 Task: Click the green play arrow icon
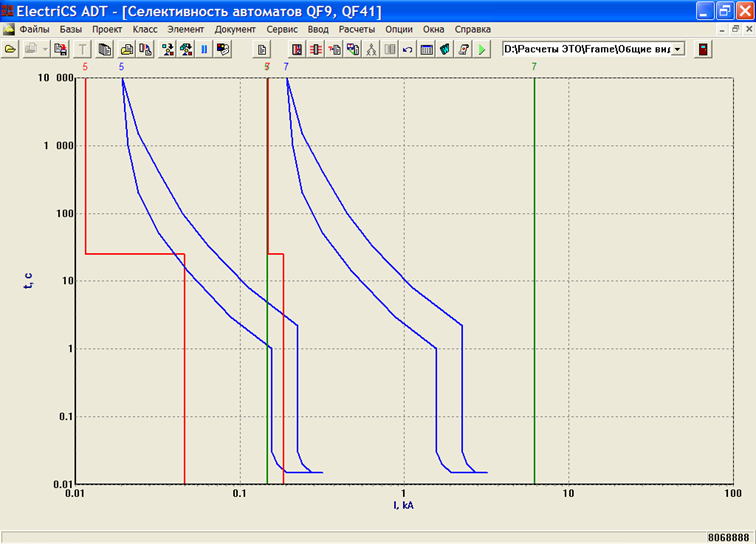point(483,48)
